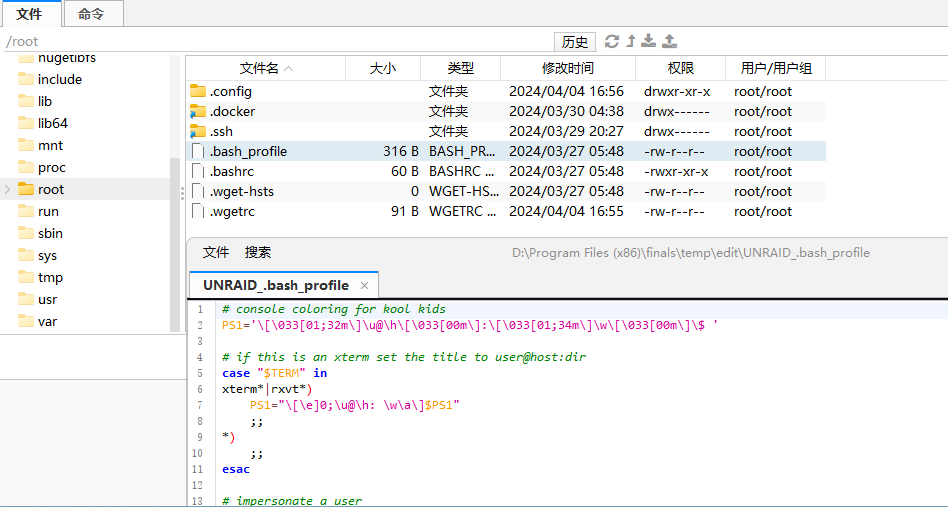Switch to the 命令 tab
Image resolution: width=948 pixels, height=507 pixels.
pos(91,14)
